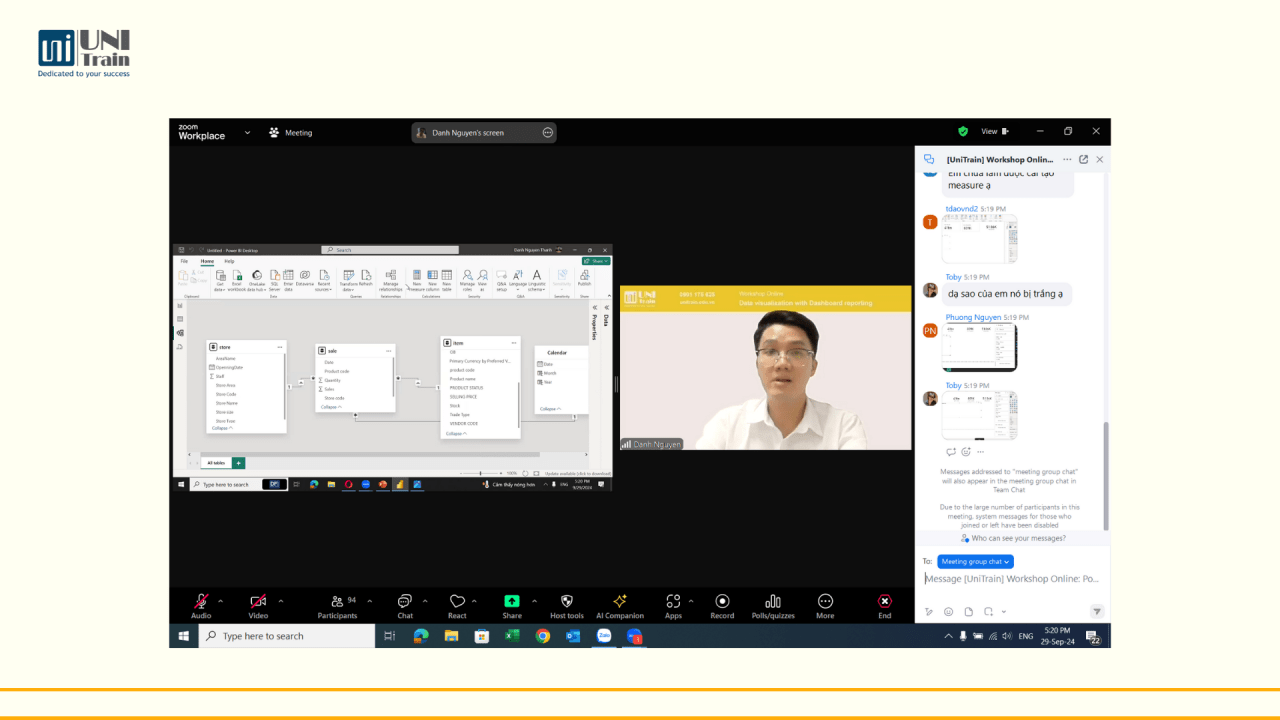This screenshot has width=1280, height=720.
Task: Adjust the Power BI zoom slider
Action: [482, 473]
